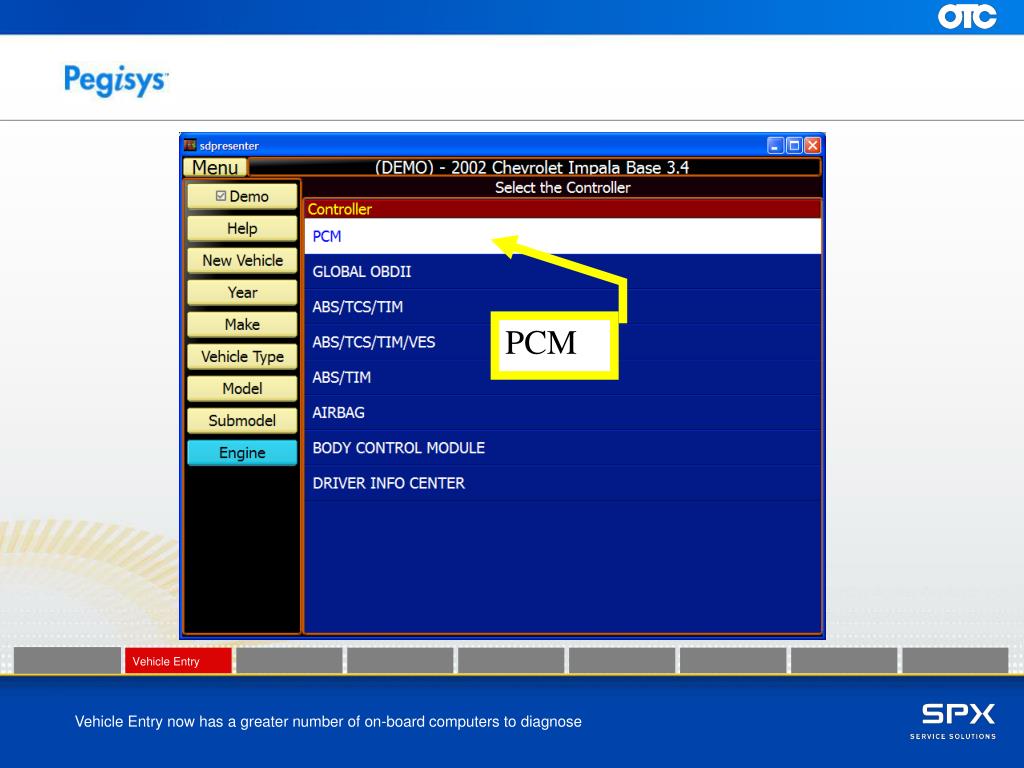Go to the Year step
Image resolution: width=1024 pixels, height=768 pixels.
point(242,293)
